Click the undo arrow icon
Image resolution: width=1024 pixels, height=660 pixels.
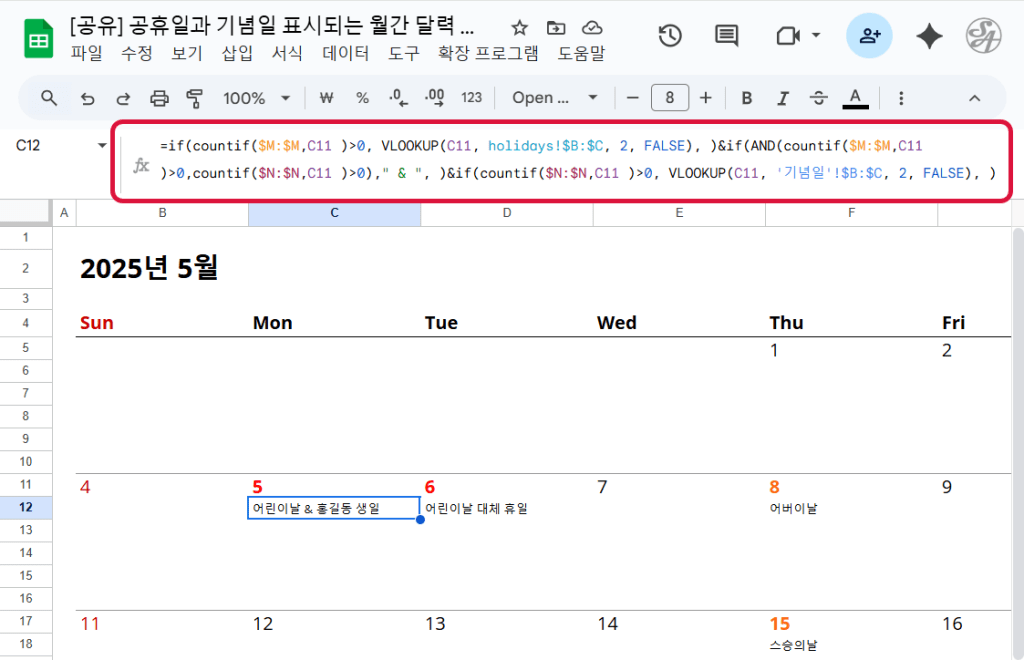click(x=87, y=98)
